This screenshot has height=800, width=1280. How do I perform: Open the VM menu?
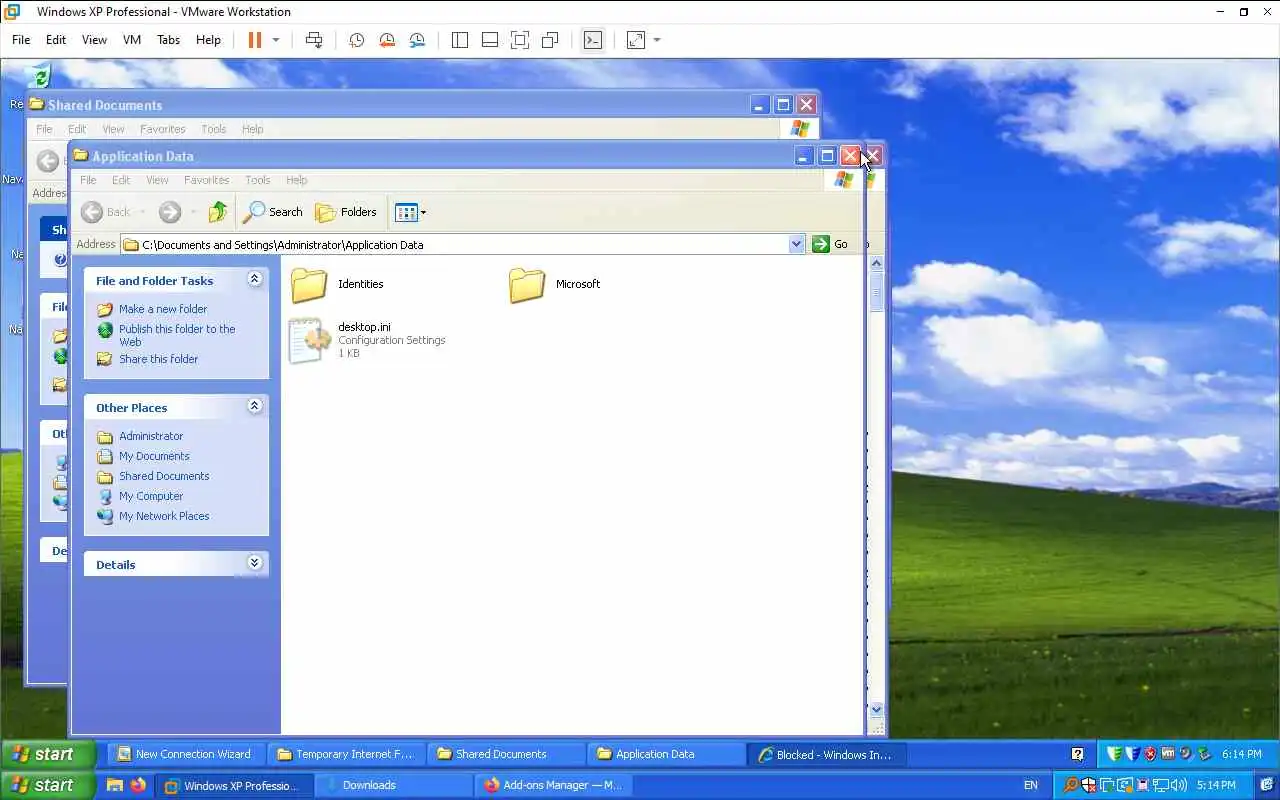[x=132, y=40]
